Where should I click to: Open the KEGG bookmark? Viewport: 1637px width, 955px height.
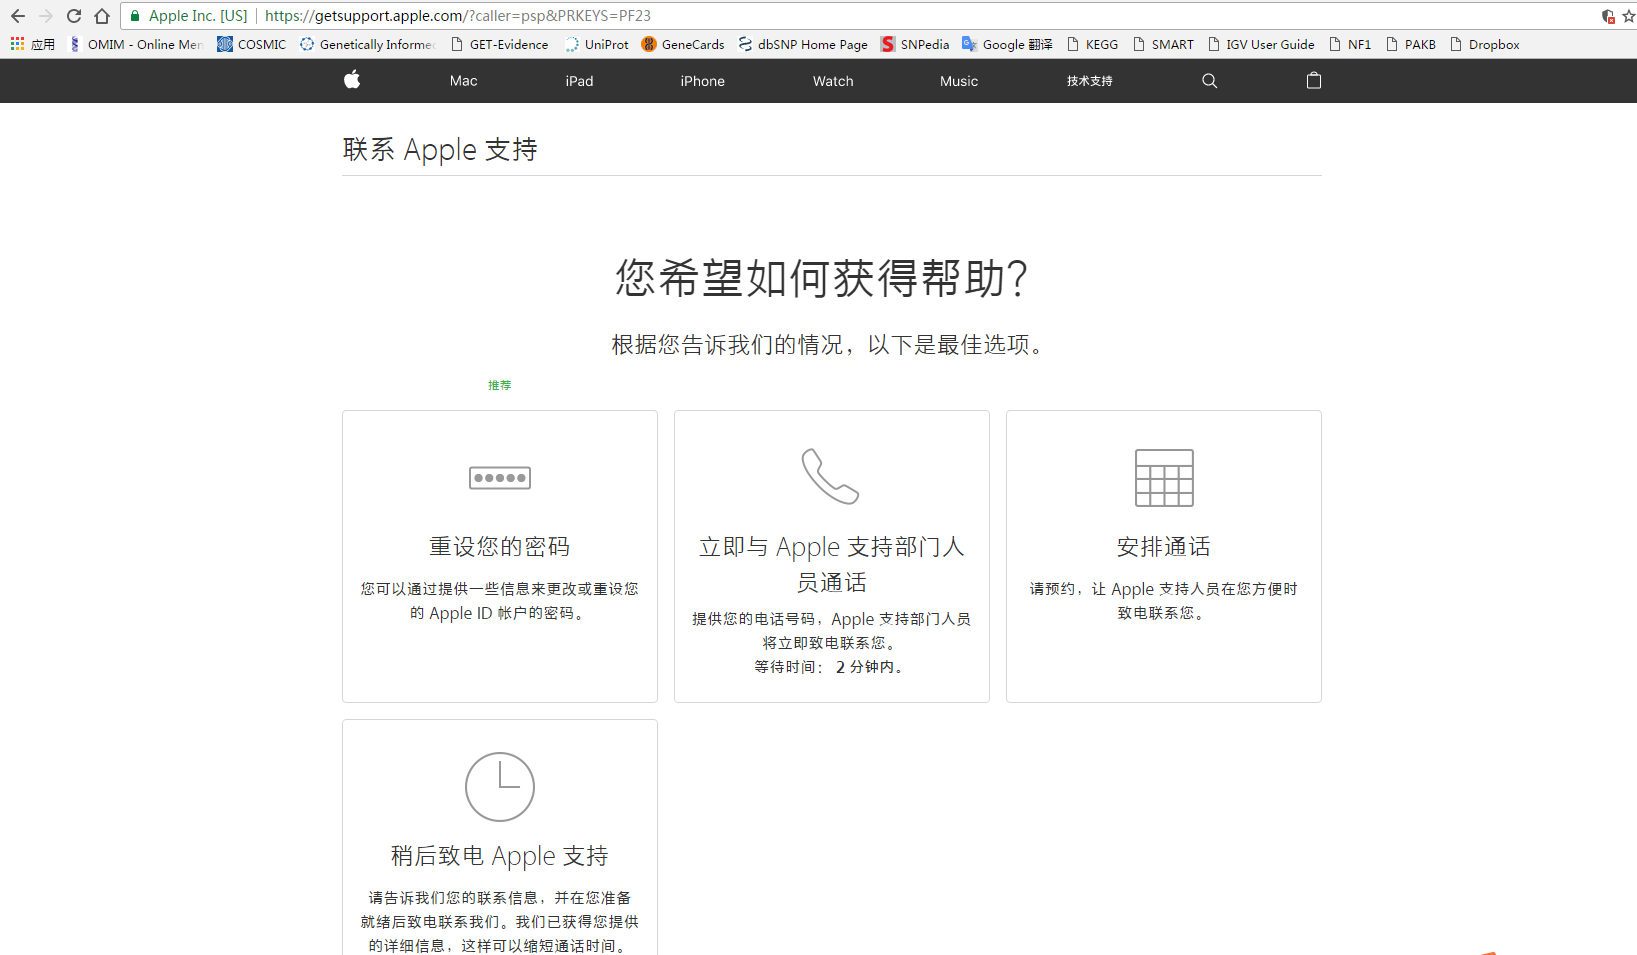(1093, 44)
